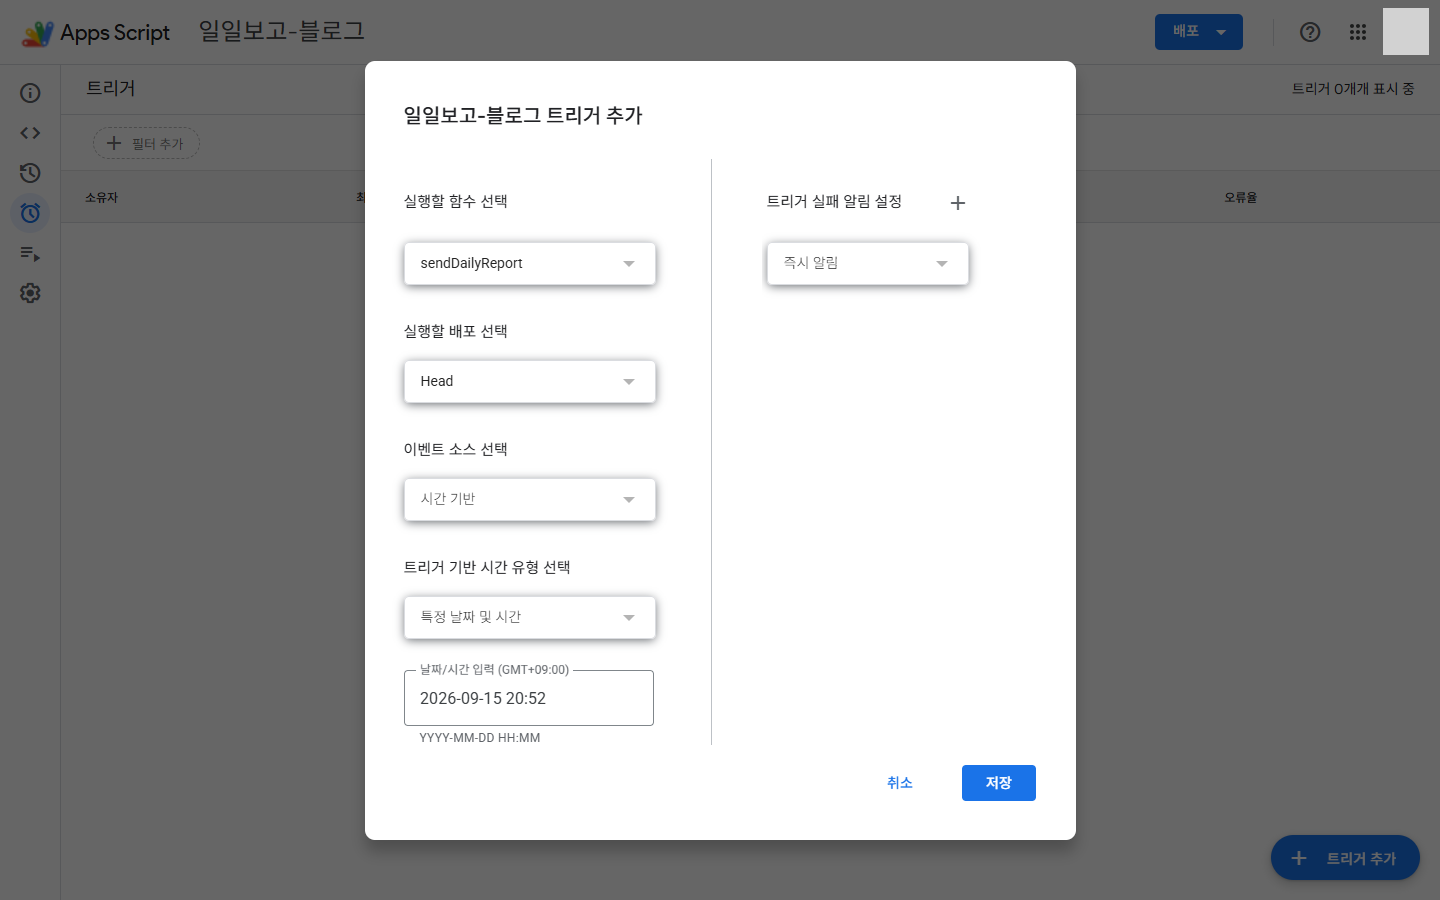Open the 시간 기반 event source dropdown
The height and width of the screenshot is (900, 1440).
(530, 500)
